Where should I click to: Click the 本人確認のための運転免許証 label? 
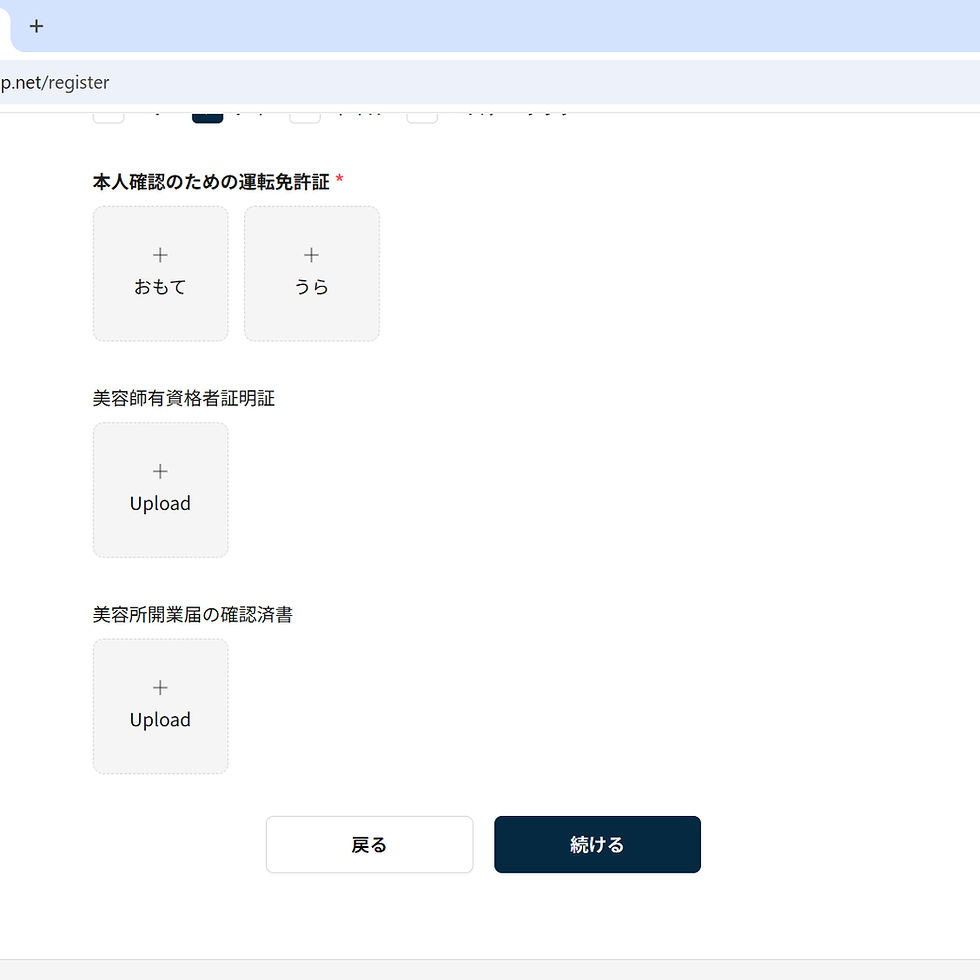[211, 182]
